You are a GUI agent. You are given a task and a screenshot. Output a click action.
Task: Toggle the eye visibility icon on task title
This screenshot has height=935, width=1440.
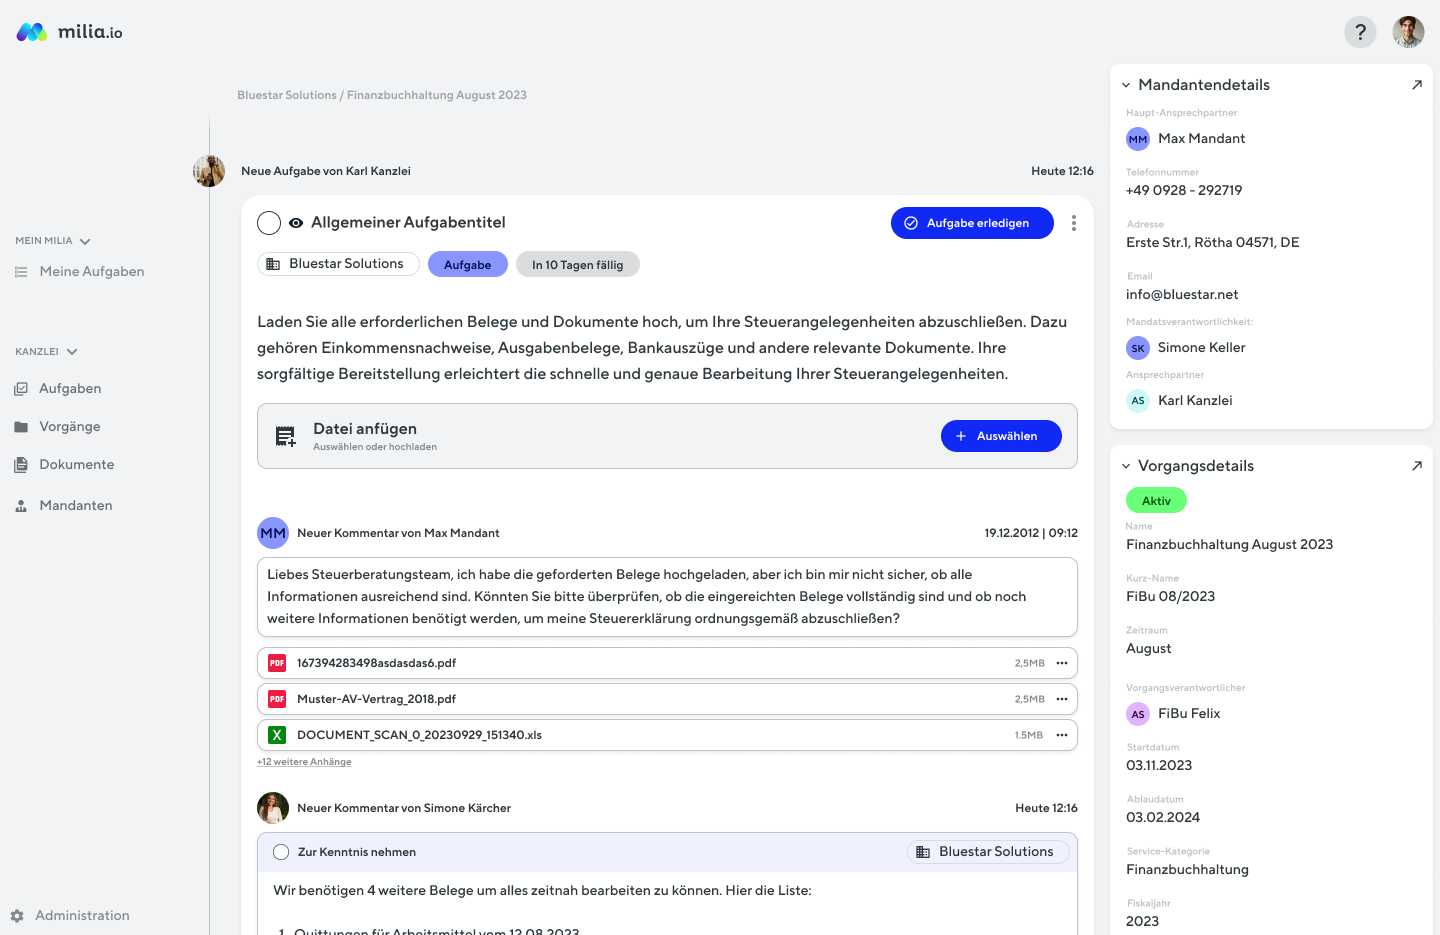pyautogui.click(x=296, y=223)
